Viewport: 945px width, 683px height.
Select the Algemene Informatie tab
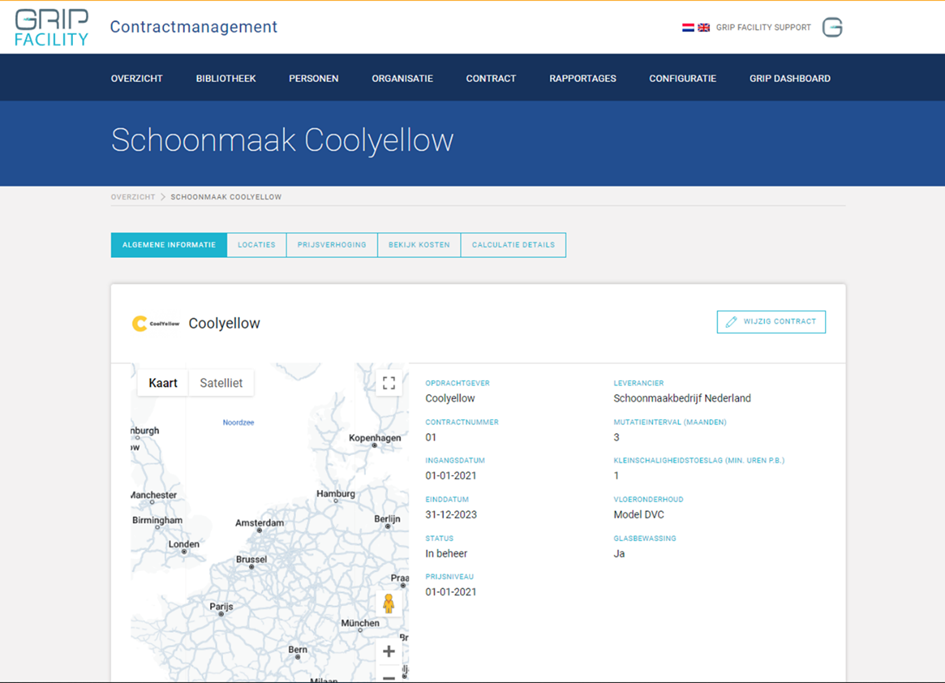point(169,245)
